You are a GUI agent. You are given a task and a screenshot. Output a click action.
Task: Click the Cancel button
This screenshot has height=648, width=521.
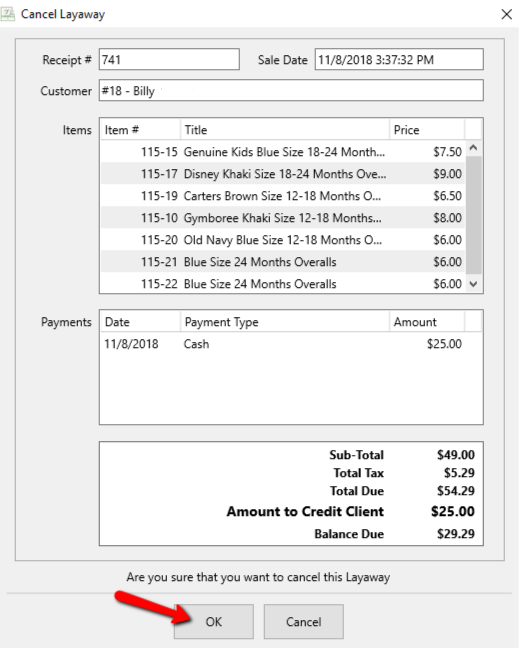point(304,622)
